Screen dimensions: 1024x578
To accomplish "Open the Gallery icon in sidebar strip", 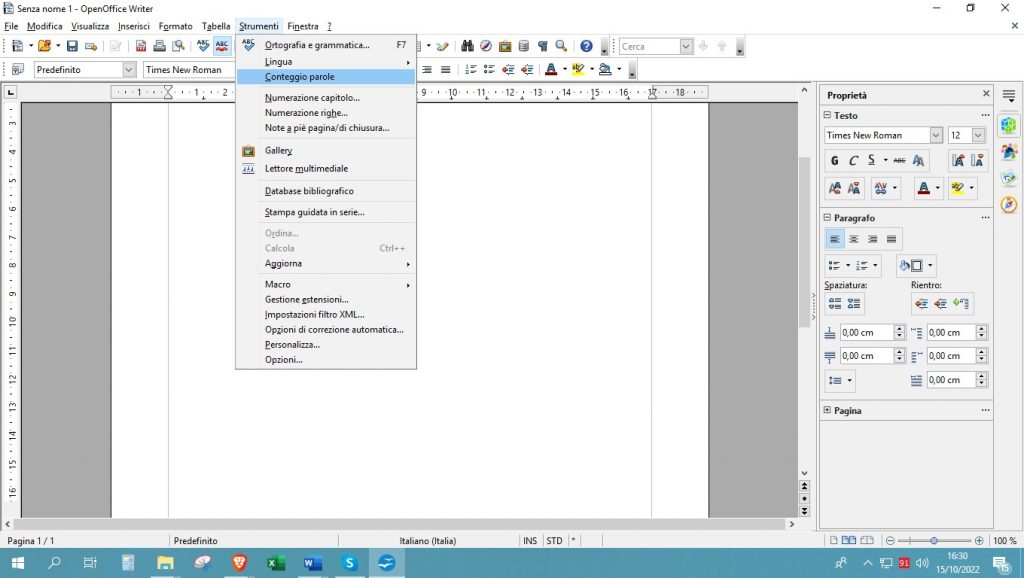I will pos(1009,178).
